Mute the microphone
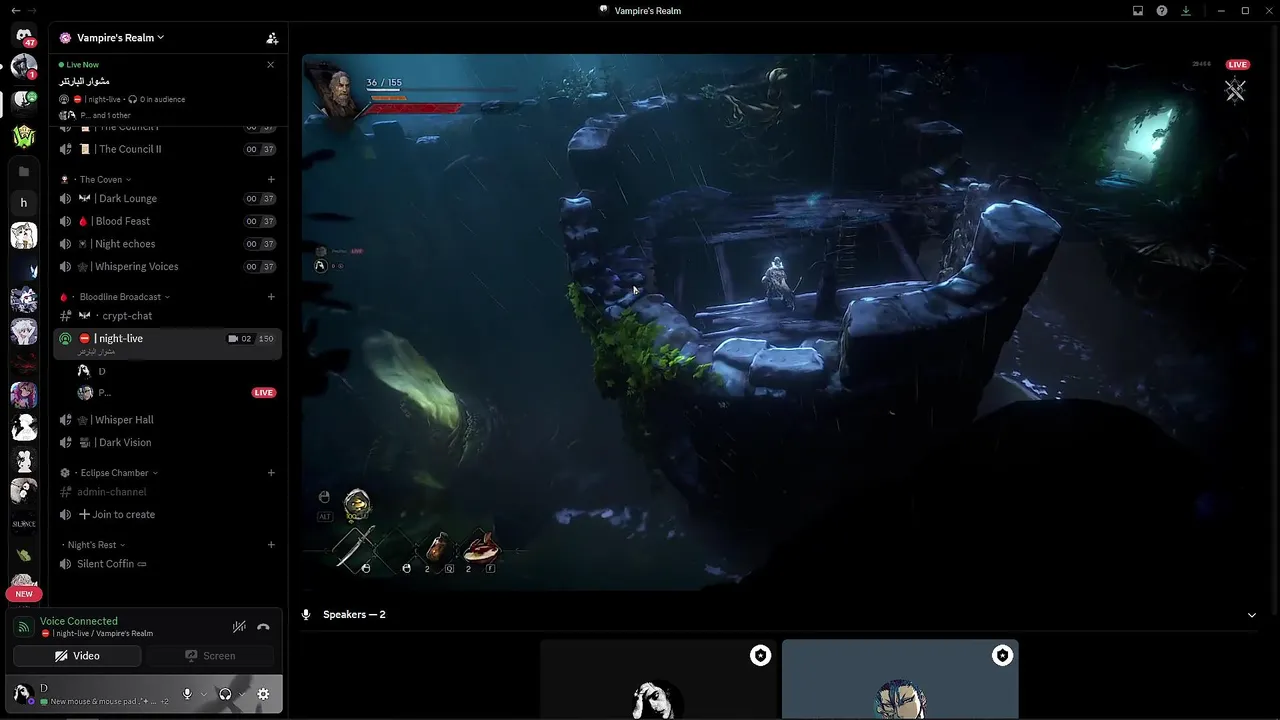This screenshot has width=1280, height=720. point(187,694)
